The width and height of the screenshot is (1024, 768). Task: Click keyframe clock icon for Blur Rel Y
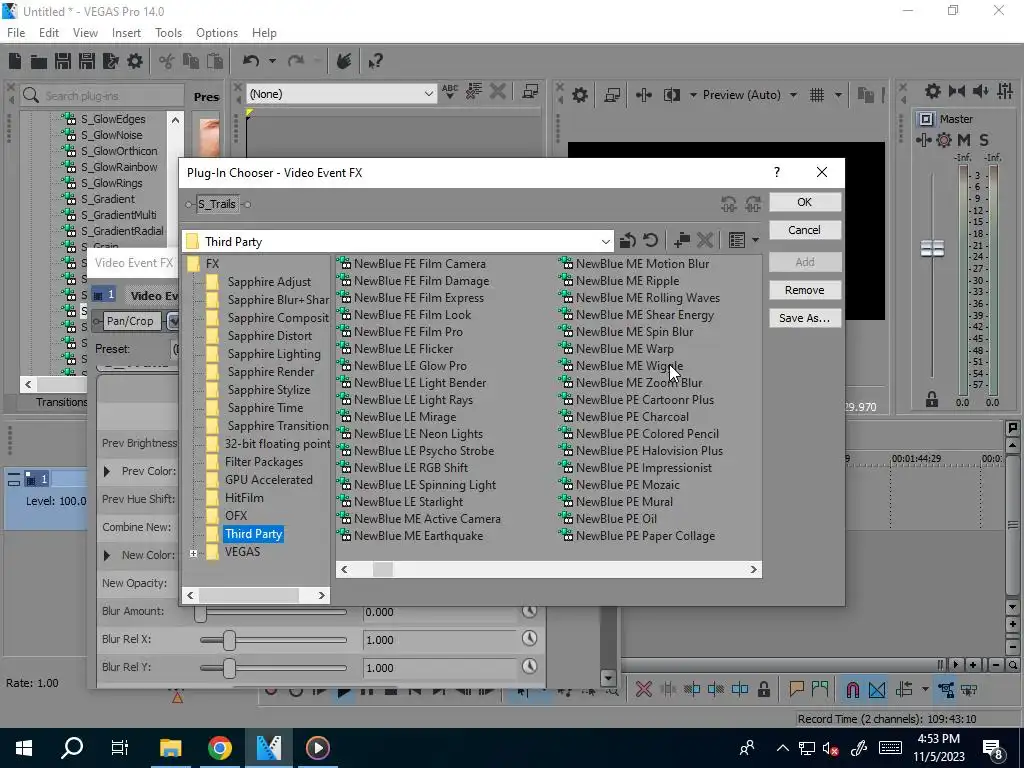[530, 667]
